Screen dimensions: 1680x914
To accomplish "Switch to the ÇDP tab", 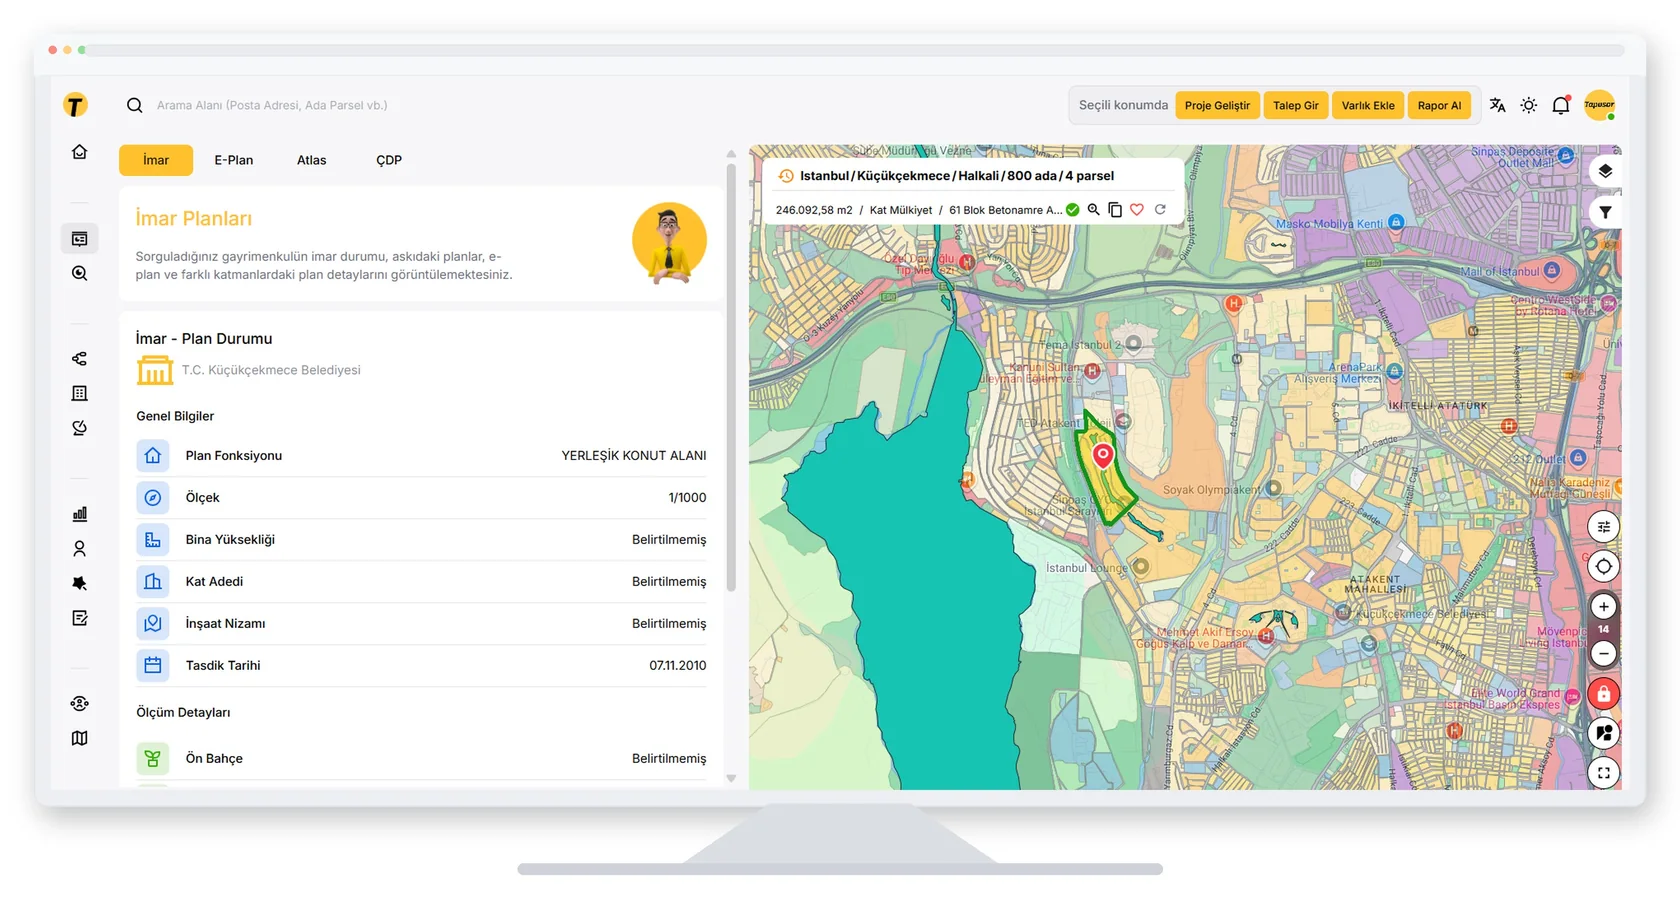I will (389, 160).
